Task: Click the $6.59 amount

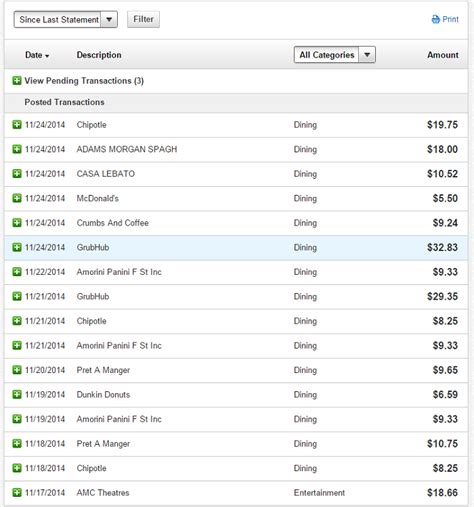Action: (445, 395)
